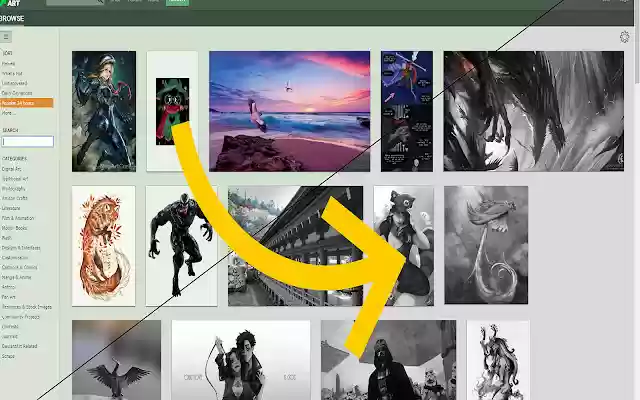The height and width of the screenshot is (400, 640).
Task: Open the Customization category
Action: point(15,258)
